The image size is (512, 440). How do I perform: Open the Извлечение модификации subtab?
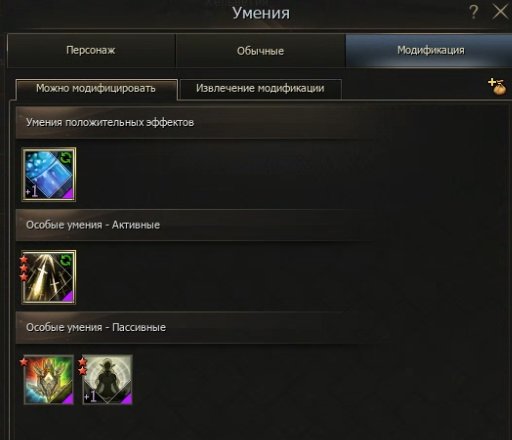pos(260,89)
